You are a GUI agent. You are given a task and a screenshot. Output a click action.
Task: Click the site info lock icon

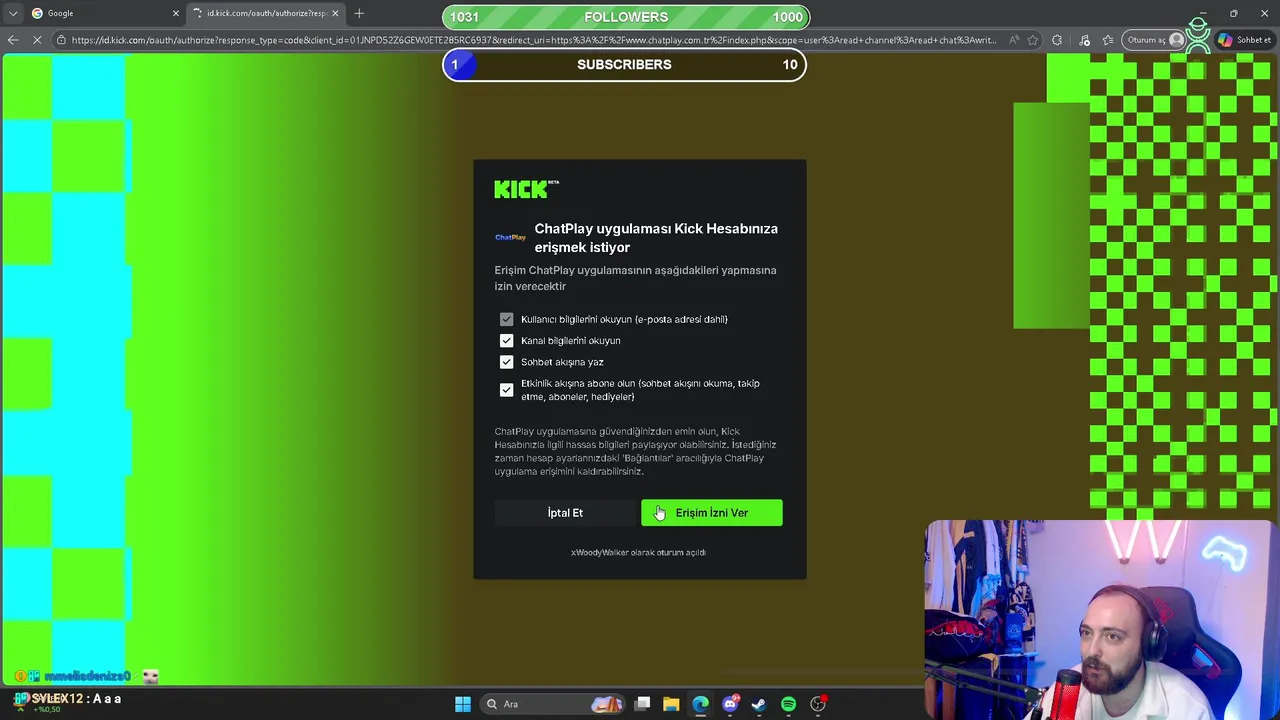click(x=61, y=40)
